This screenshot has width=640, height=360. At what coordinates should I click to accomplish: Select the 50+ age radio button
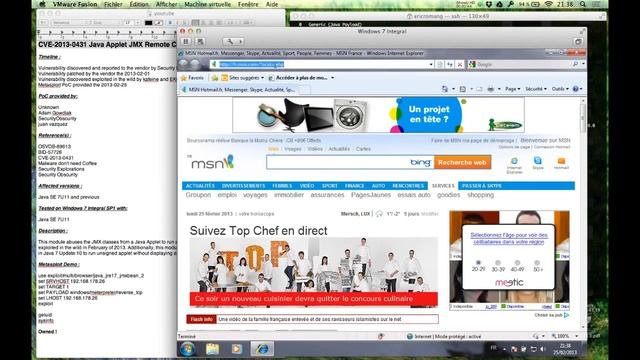pyautogui.click(x=537, y=262)
